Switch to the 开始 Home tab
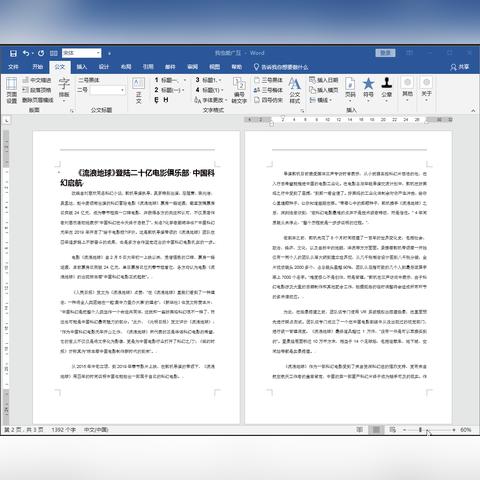 click(38, 67)
